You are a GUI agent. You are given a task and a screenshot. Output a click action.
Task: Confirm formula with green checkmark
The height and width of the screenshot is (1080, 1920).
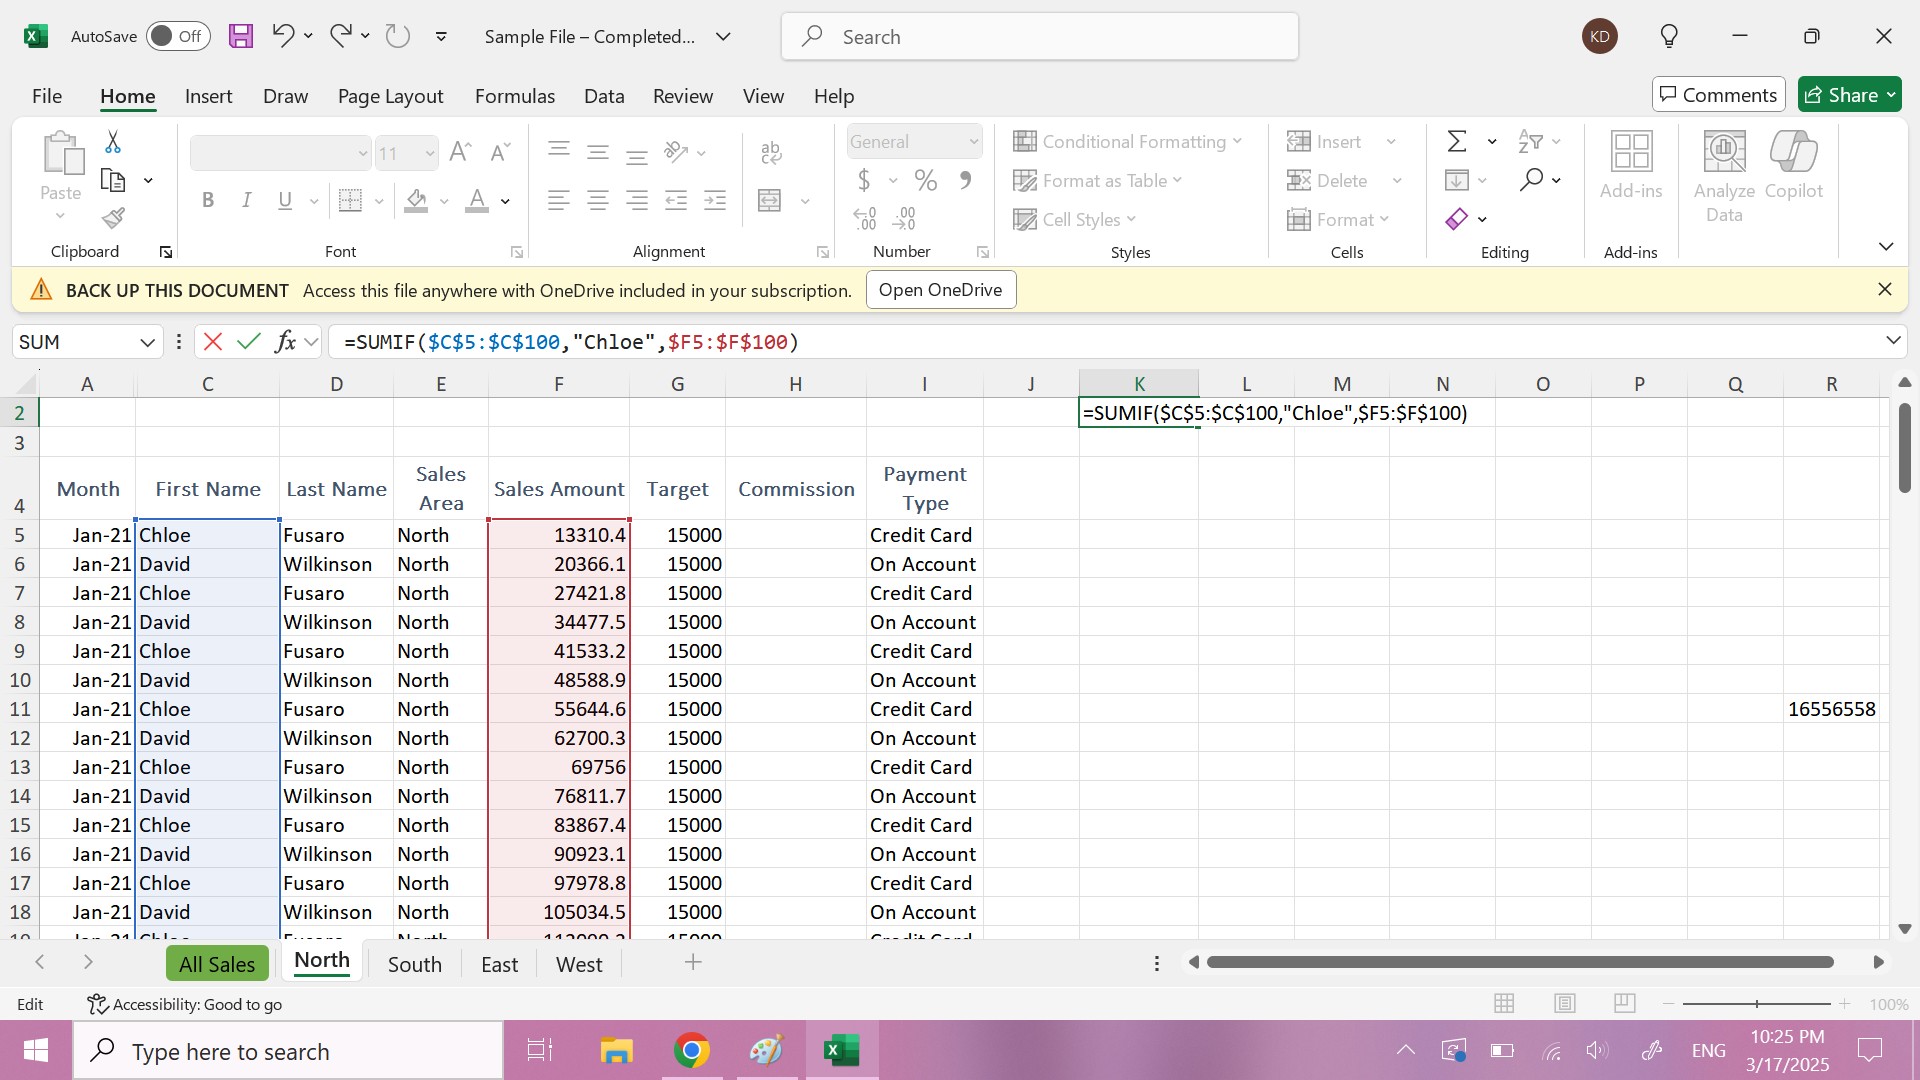[x=249, y=342]
